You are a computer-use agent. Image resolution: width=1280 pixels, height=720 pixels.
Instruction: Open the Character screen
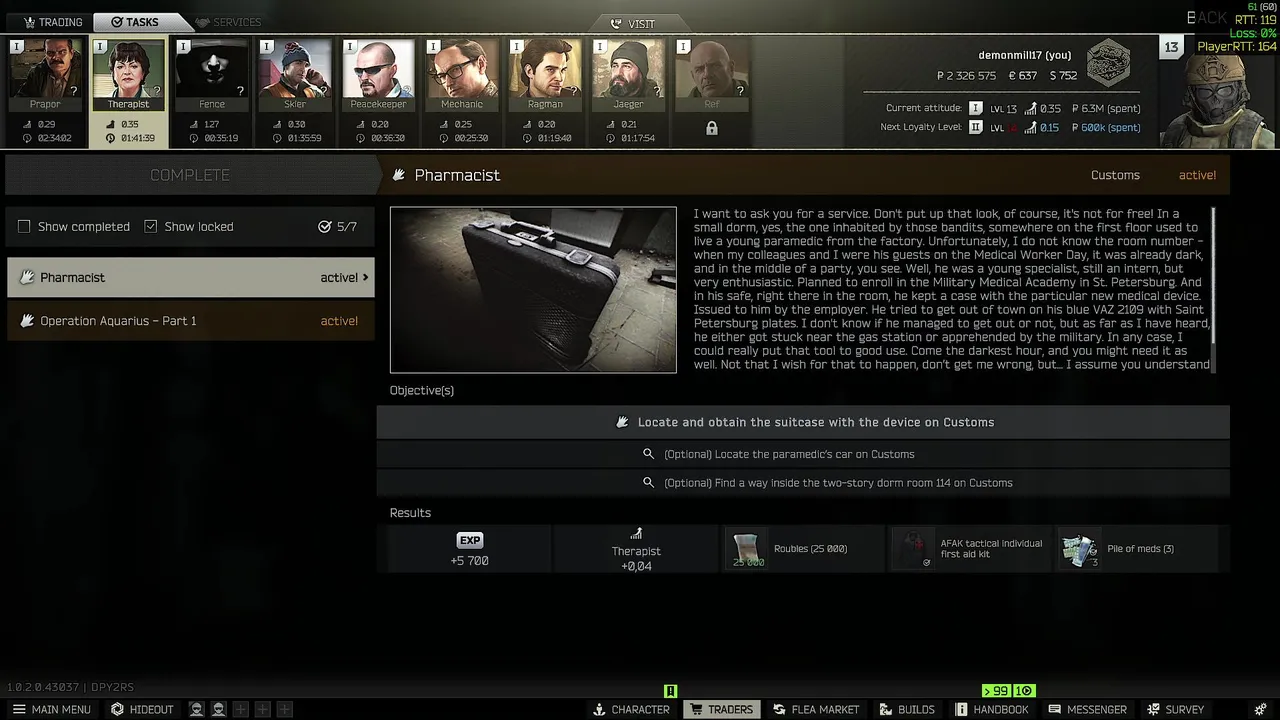coord(631,709)
